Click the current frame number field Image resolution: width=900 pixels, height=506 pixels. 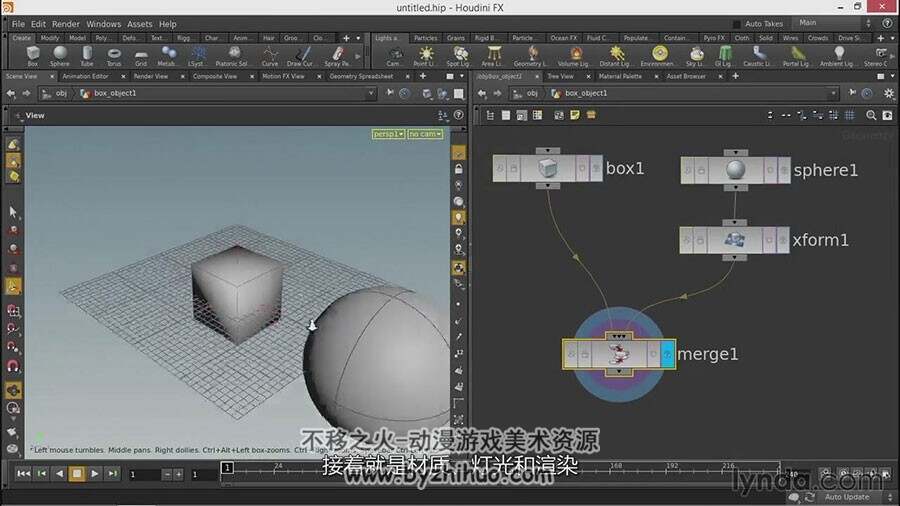143,474
